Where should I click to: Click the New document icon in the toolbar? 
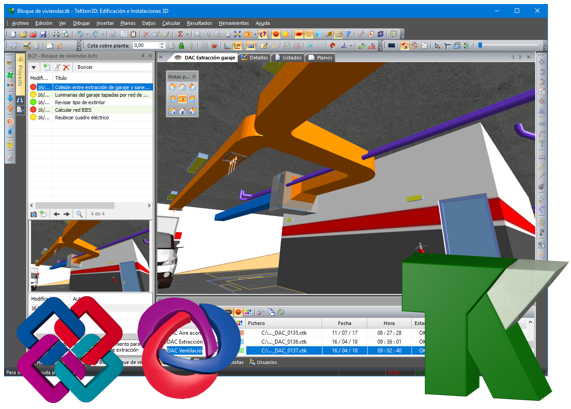tap(13, 34)
